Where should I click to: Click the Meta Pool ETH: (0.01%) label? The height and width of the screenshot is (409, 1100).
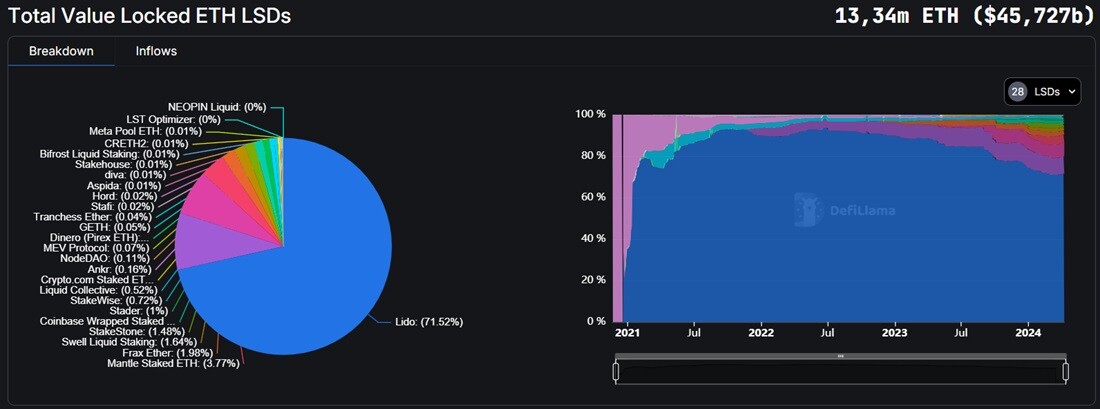(x=145, y=131)
